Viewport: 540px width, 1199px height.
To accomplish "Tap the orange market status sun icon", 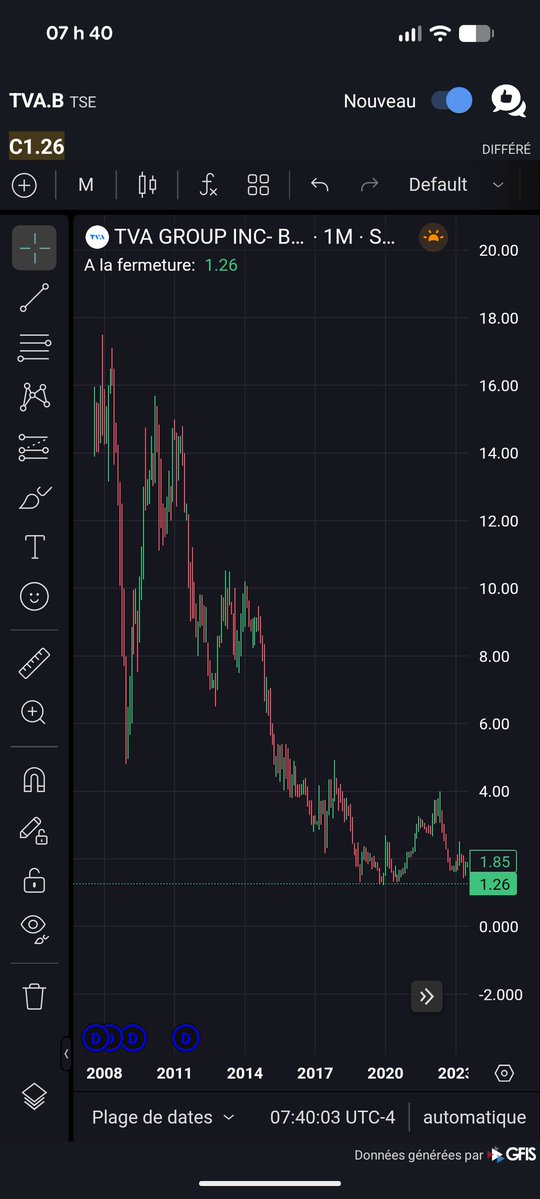I will click(434, 237).
